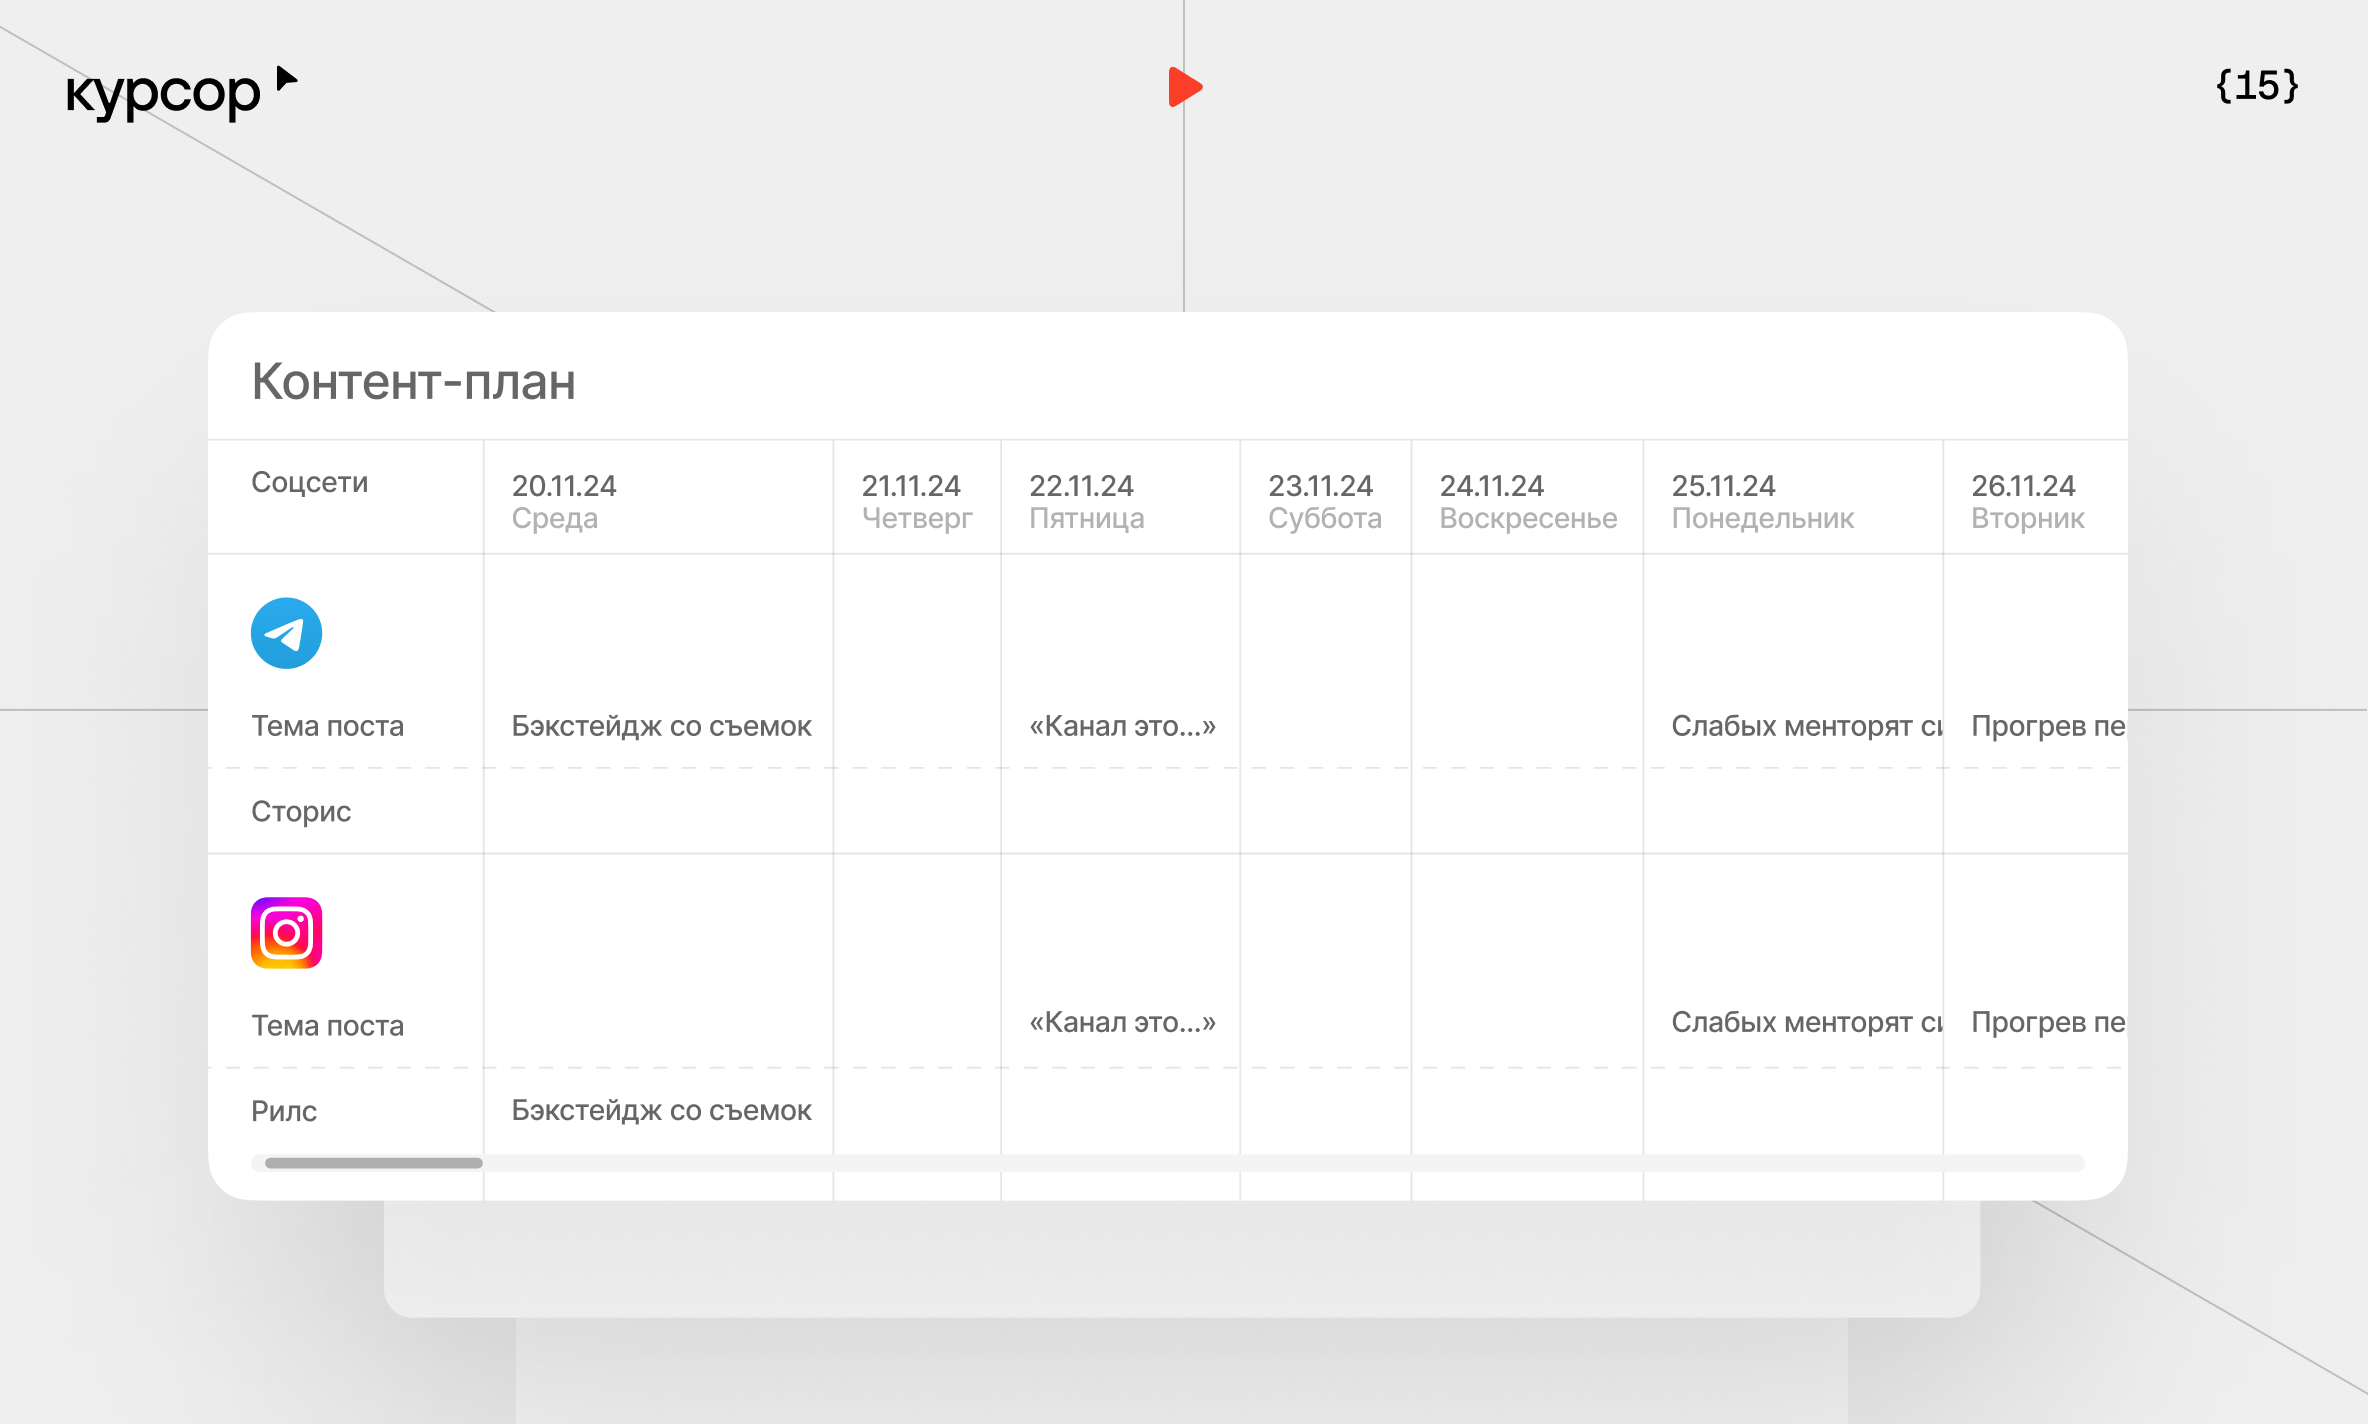The width and height of the screenshot is (2368, 1424).
Task: Click the Соцсети column header
Action: tap(310, 482)
